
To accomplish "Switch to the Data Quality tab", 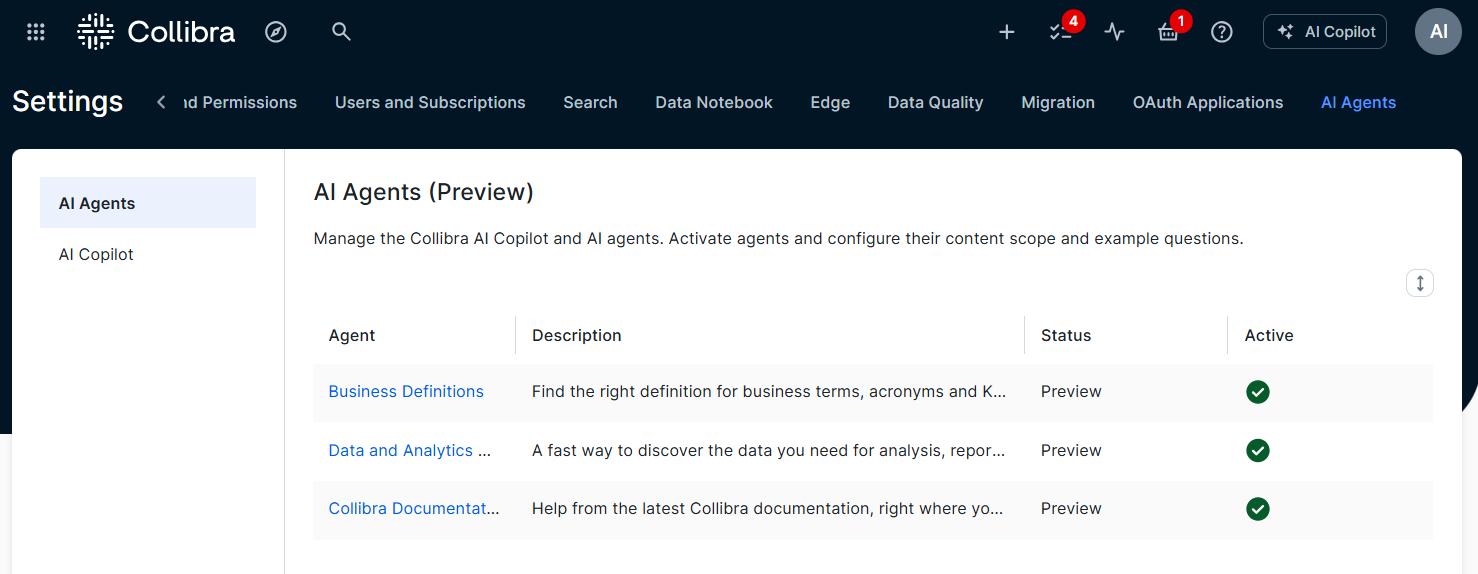I will coord(935,102).
